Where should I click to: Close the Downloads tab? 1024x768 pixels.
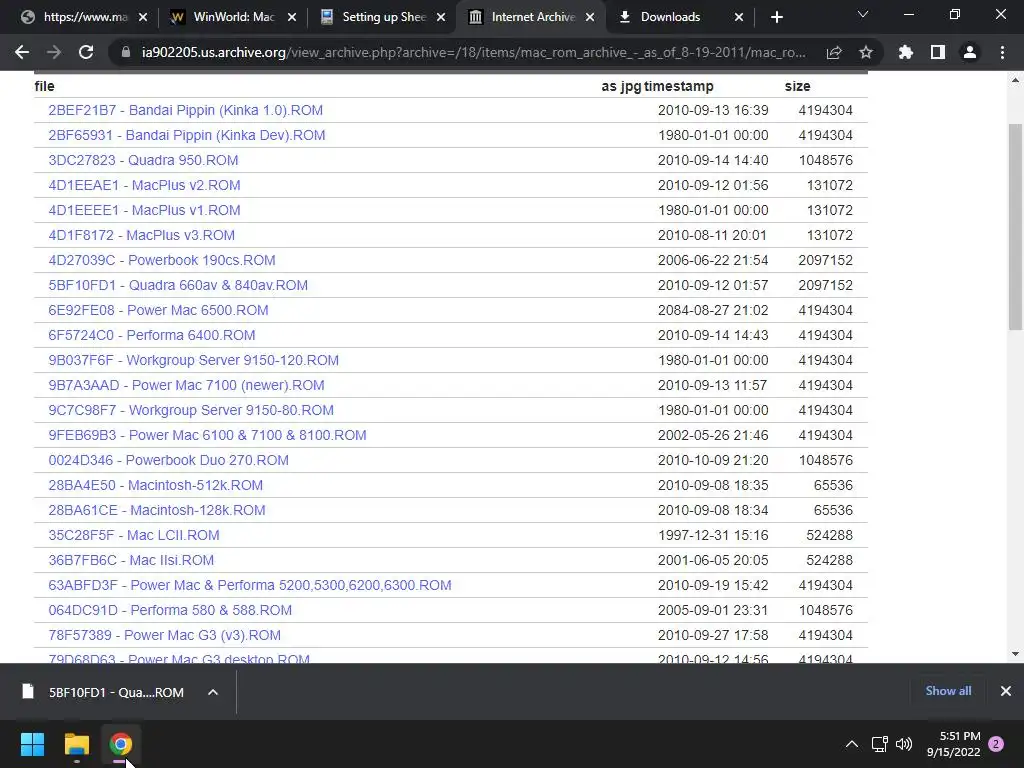[739, 17]
